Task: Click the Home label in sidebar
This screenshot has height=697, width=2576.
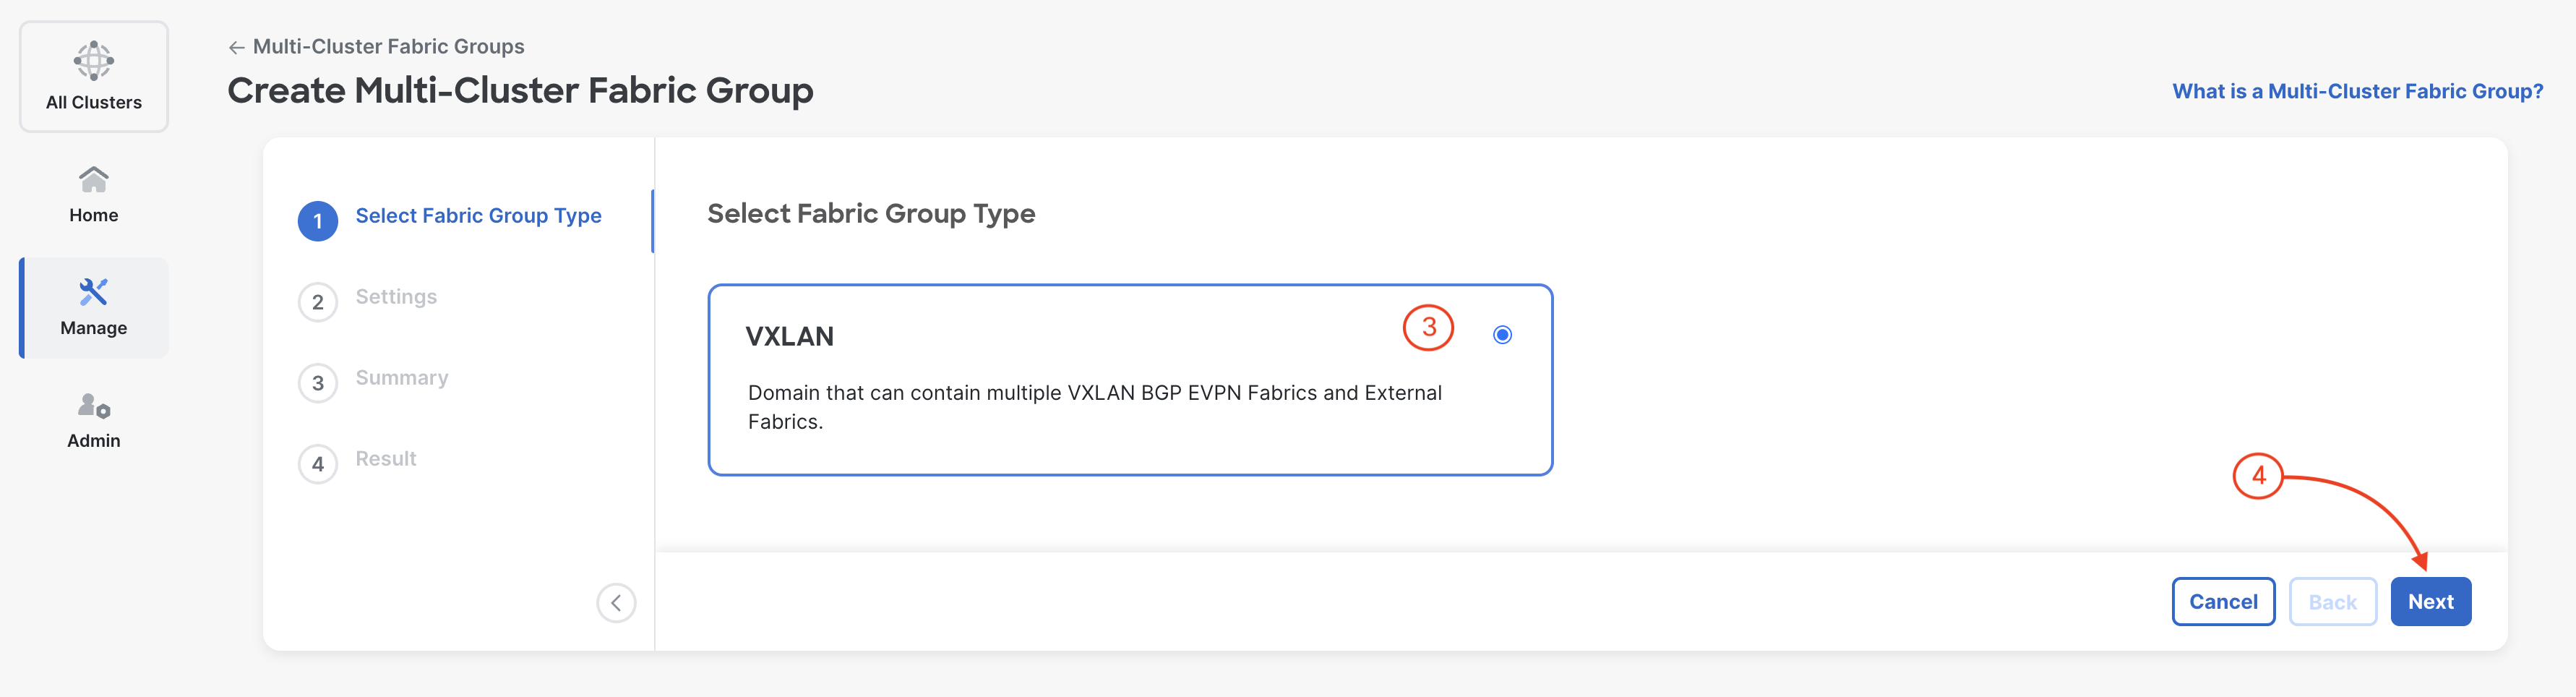Action: click(94, 215)
